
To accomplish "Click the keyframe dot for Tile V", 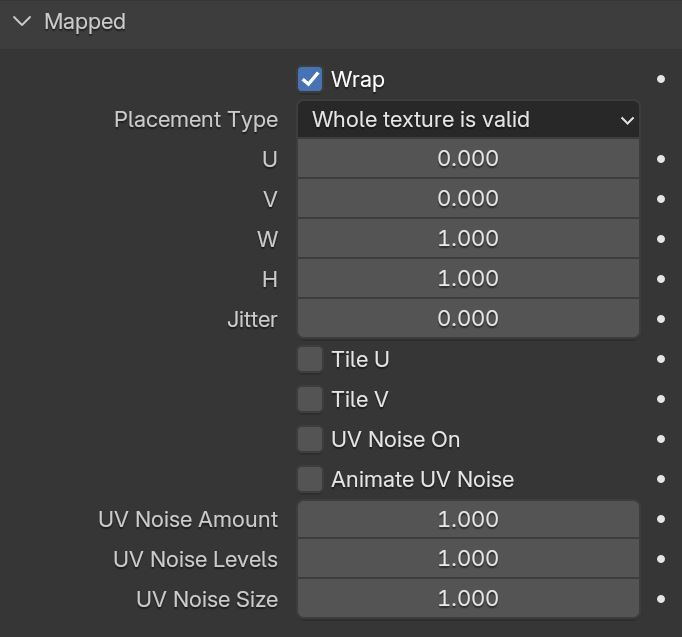I will pos(661,399).
